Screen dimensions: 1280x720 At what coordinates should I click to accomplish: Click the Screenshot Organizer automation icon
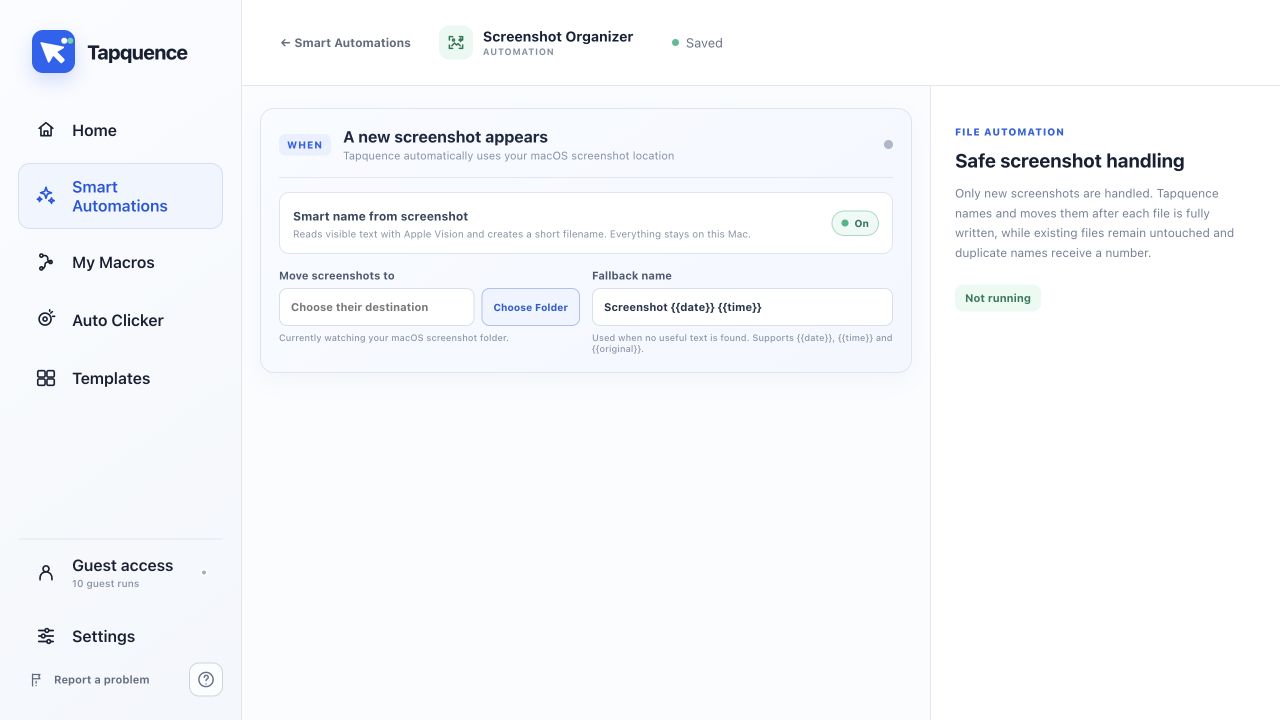tap(456, 42)
